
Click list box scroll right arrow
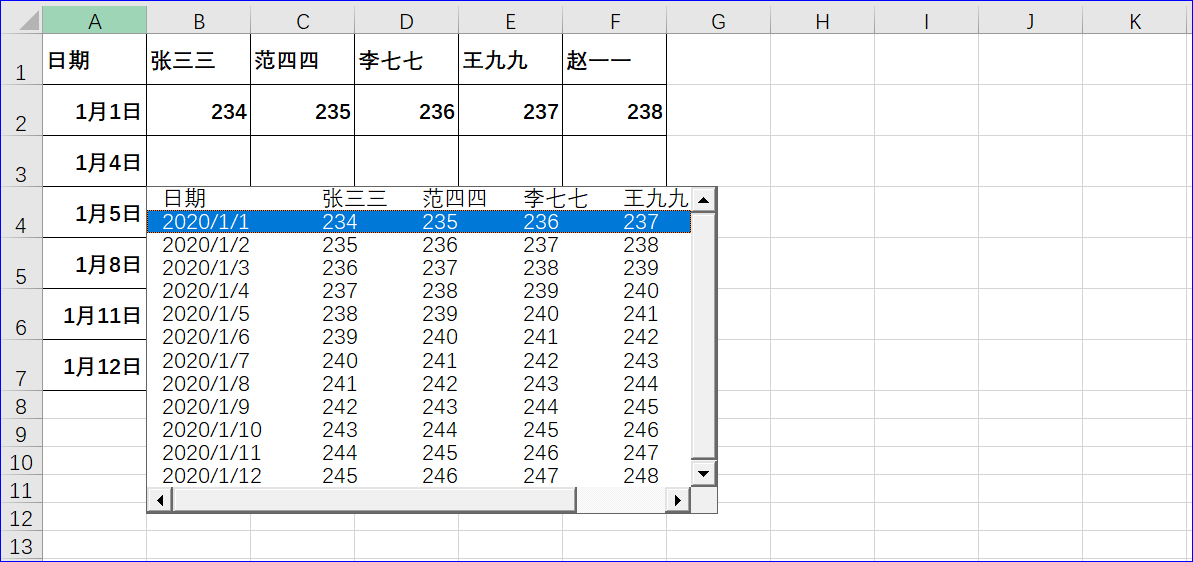coord(677,500)
